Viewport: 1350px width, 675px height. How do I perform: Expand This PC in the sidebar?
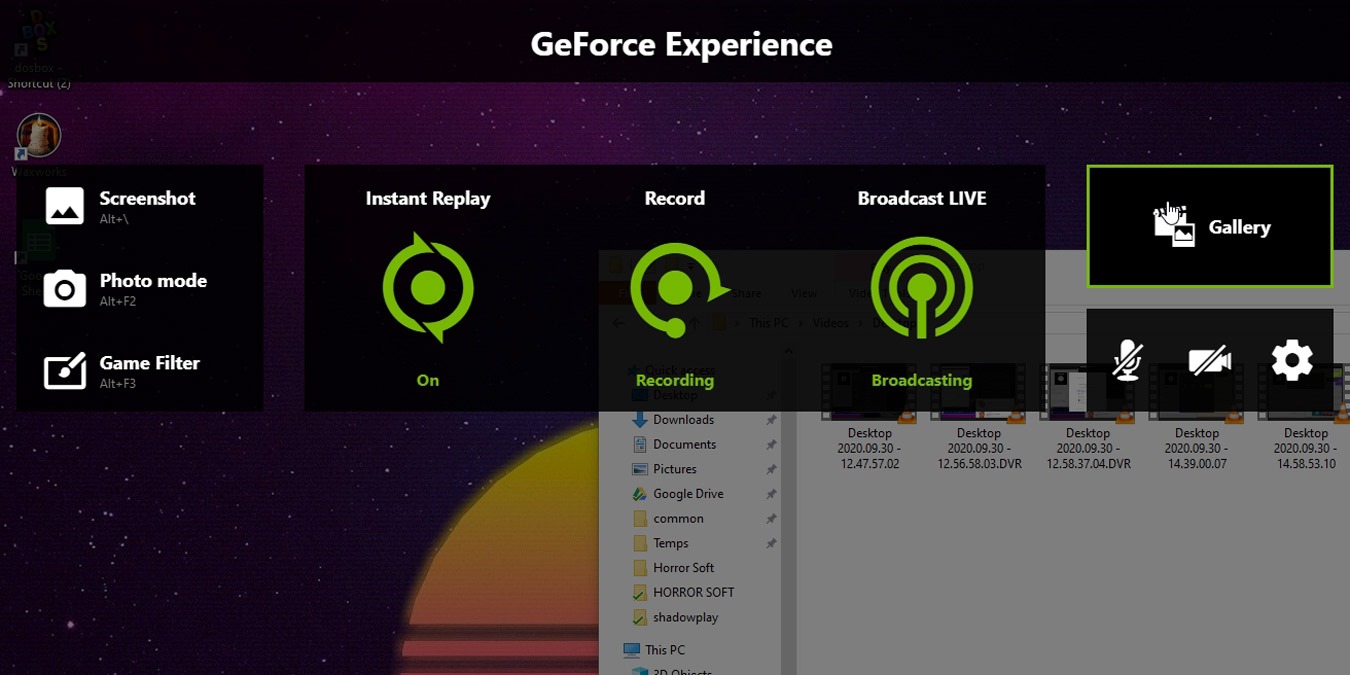[x=617, y=650]
